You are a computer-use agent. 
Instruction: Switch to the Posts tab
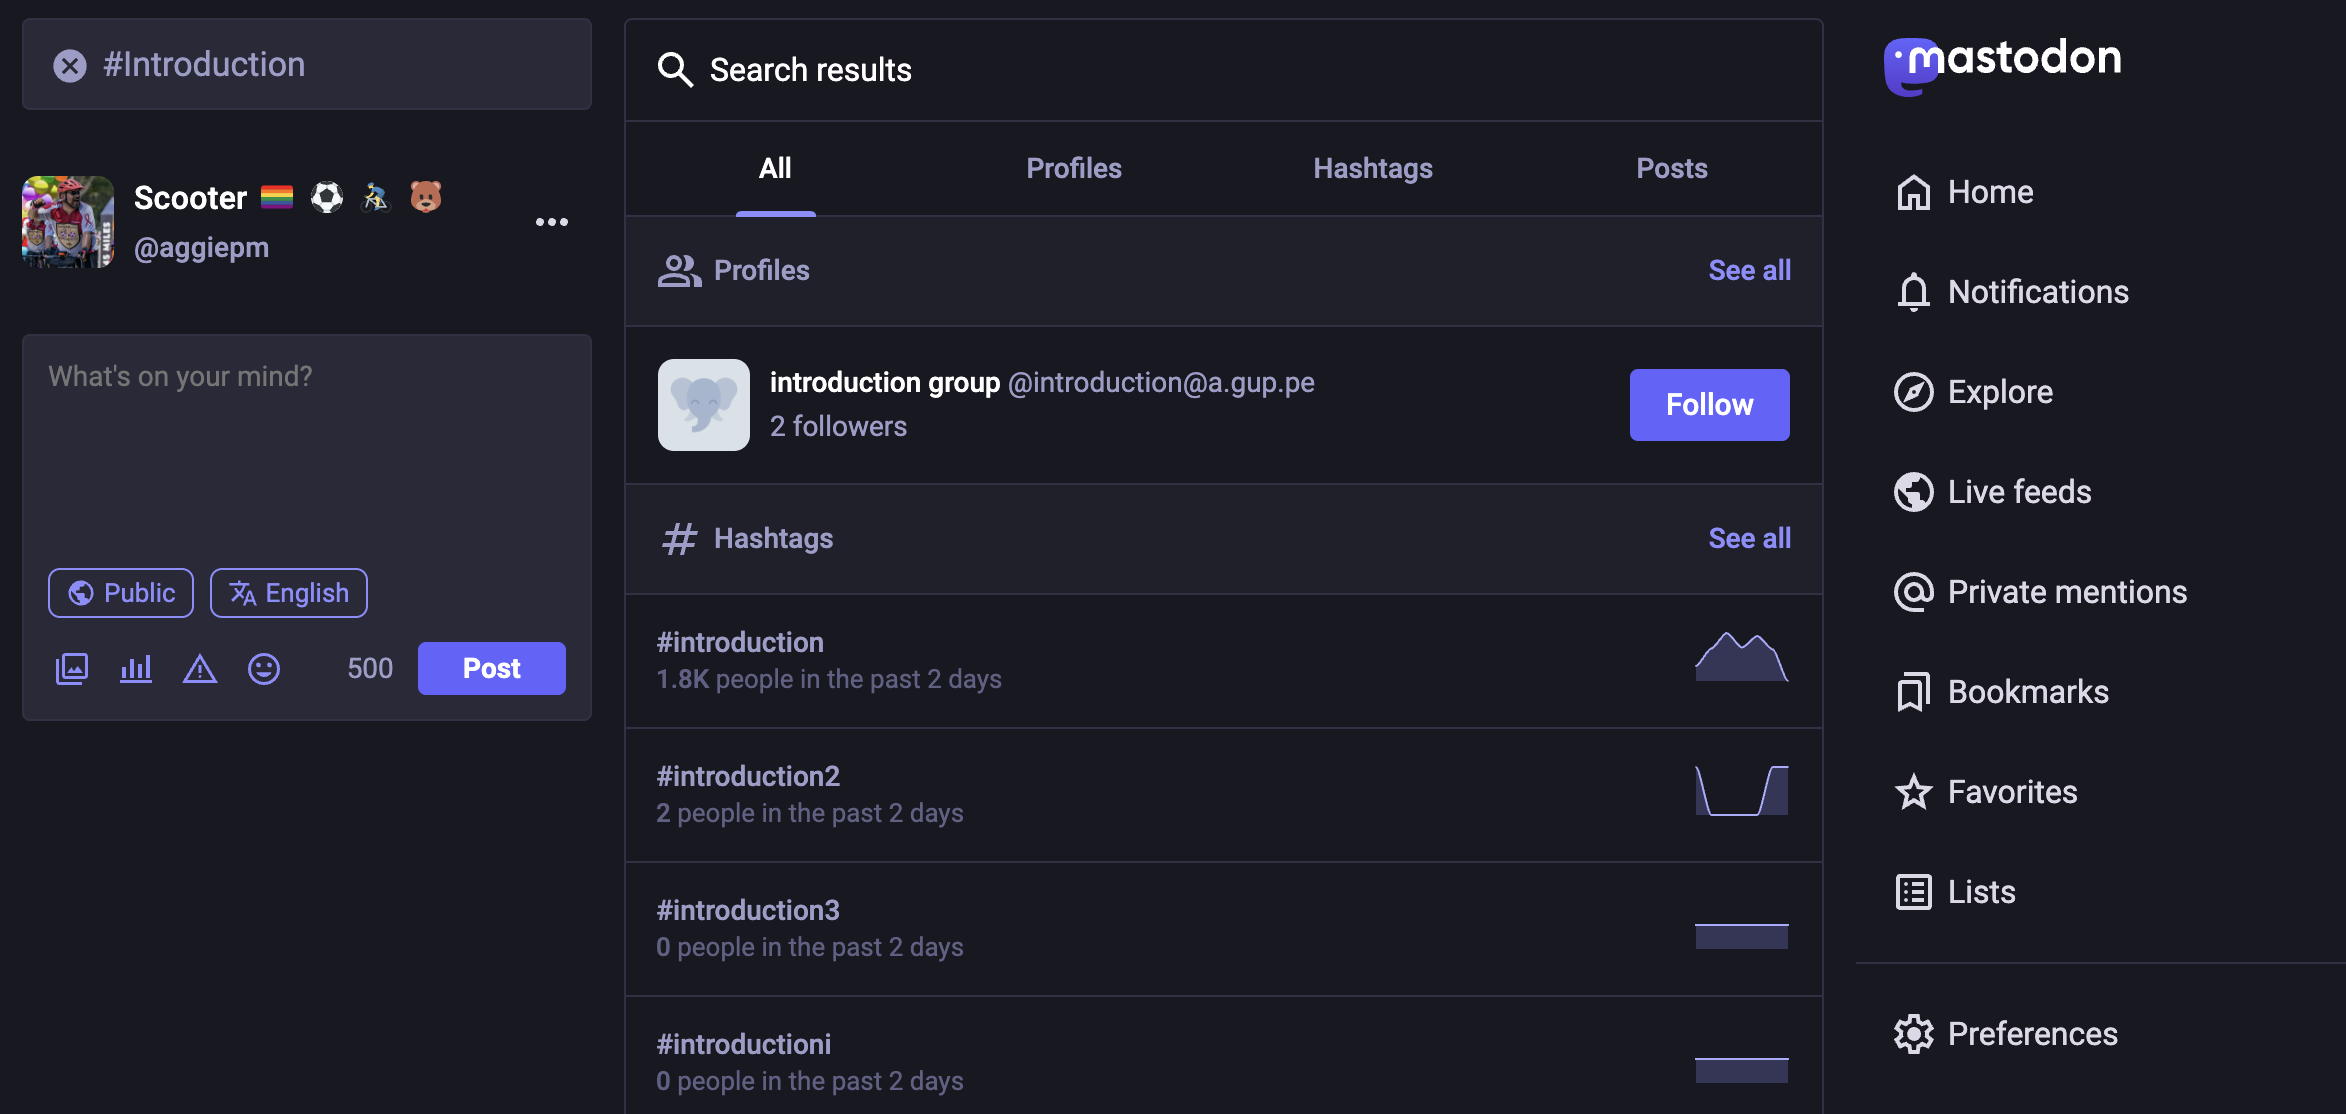(1672, 168)
